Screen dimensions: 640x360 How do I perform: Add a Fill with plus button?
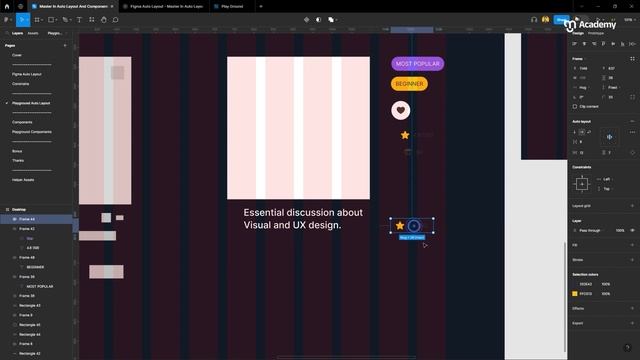pos(632,245)
